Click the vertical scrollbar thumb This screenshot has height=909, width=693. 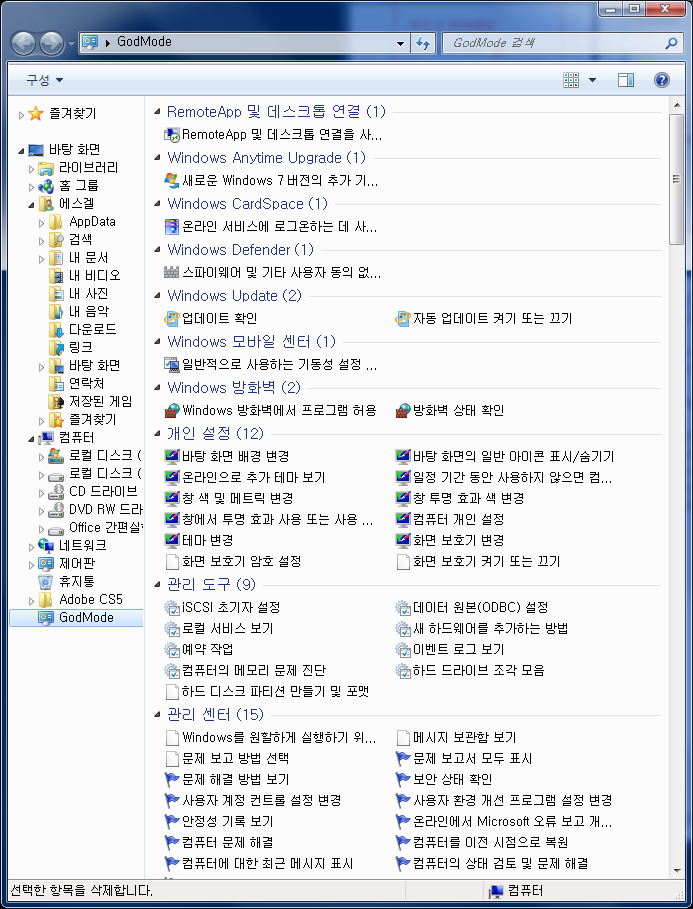(x=676, y=179)
